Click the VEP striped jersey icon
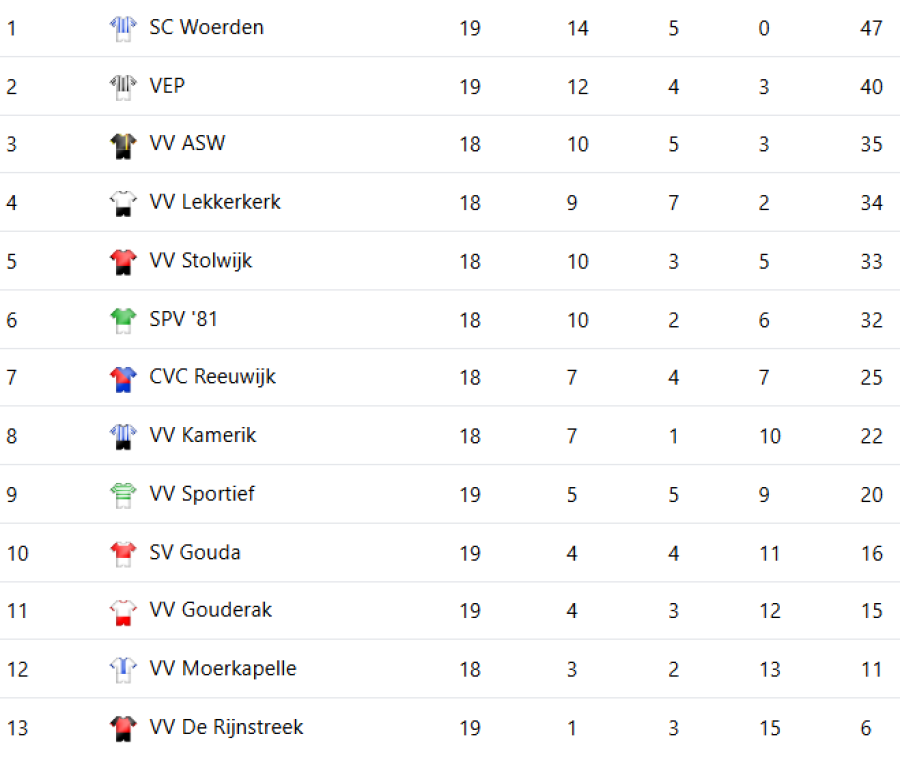900x764 pixels. point(122,87)
